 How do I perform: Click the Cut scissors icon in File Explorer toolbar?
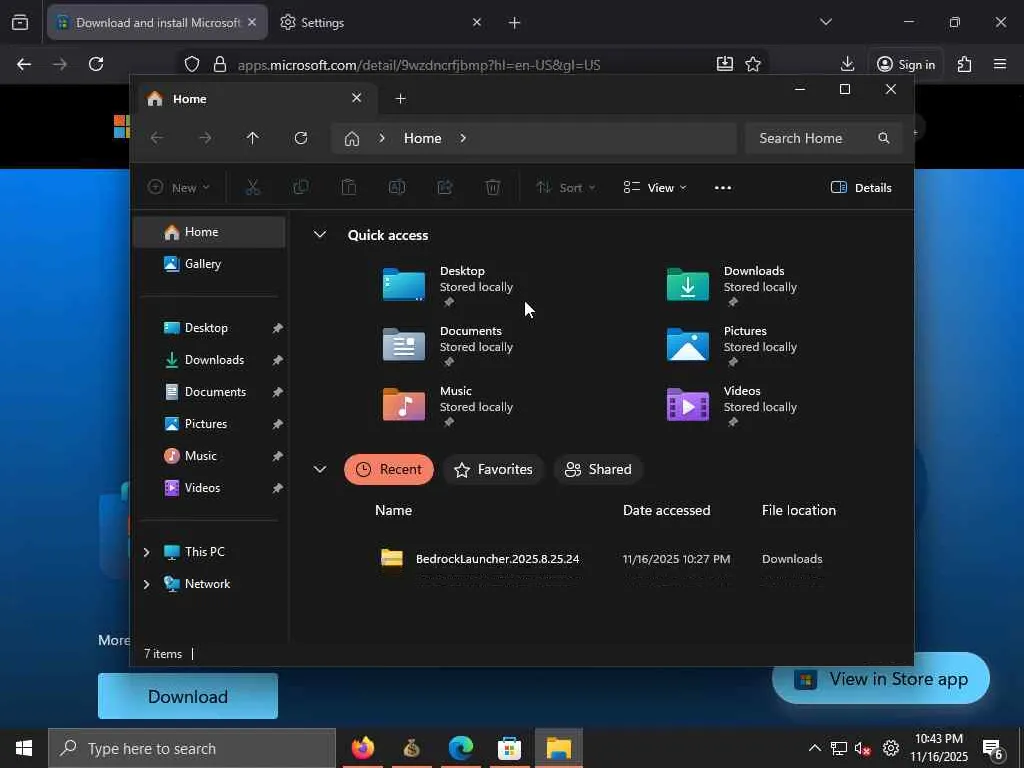click(253, 187)
